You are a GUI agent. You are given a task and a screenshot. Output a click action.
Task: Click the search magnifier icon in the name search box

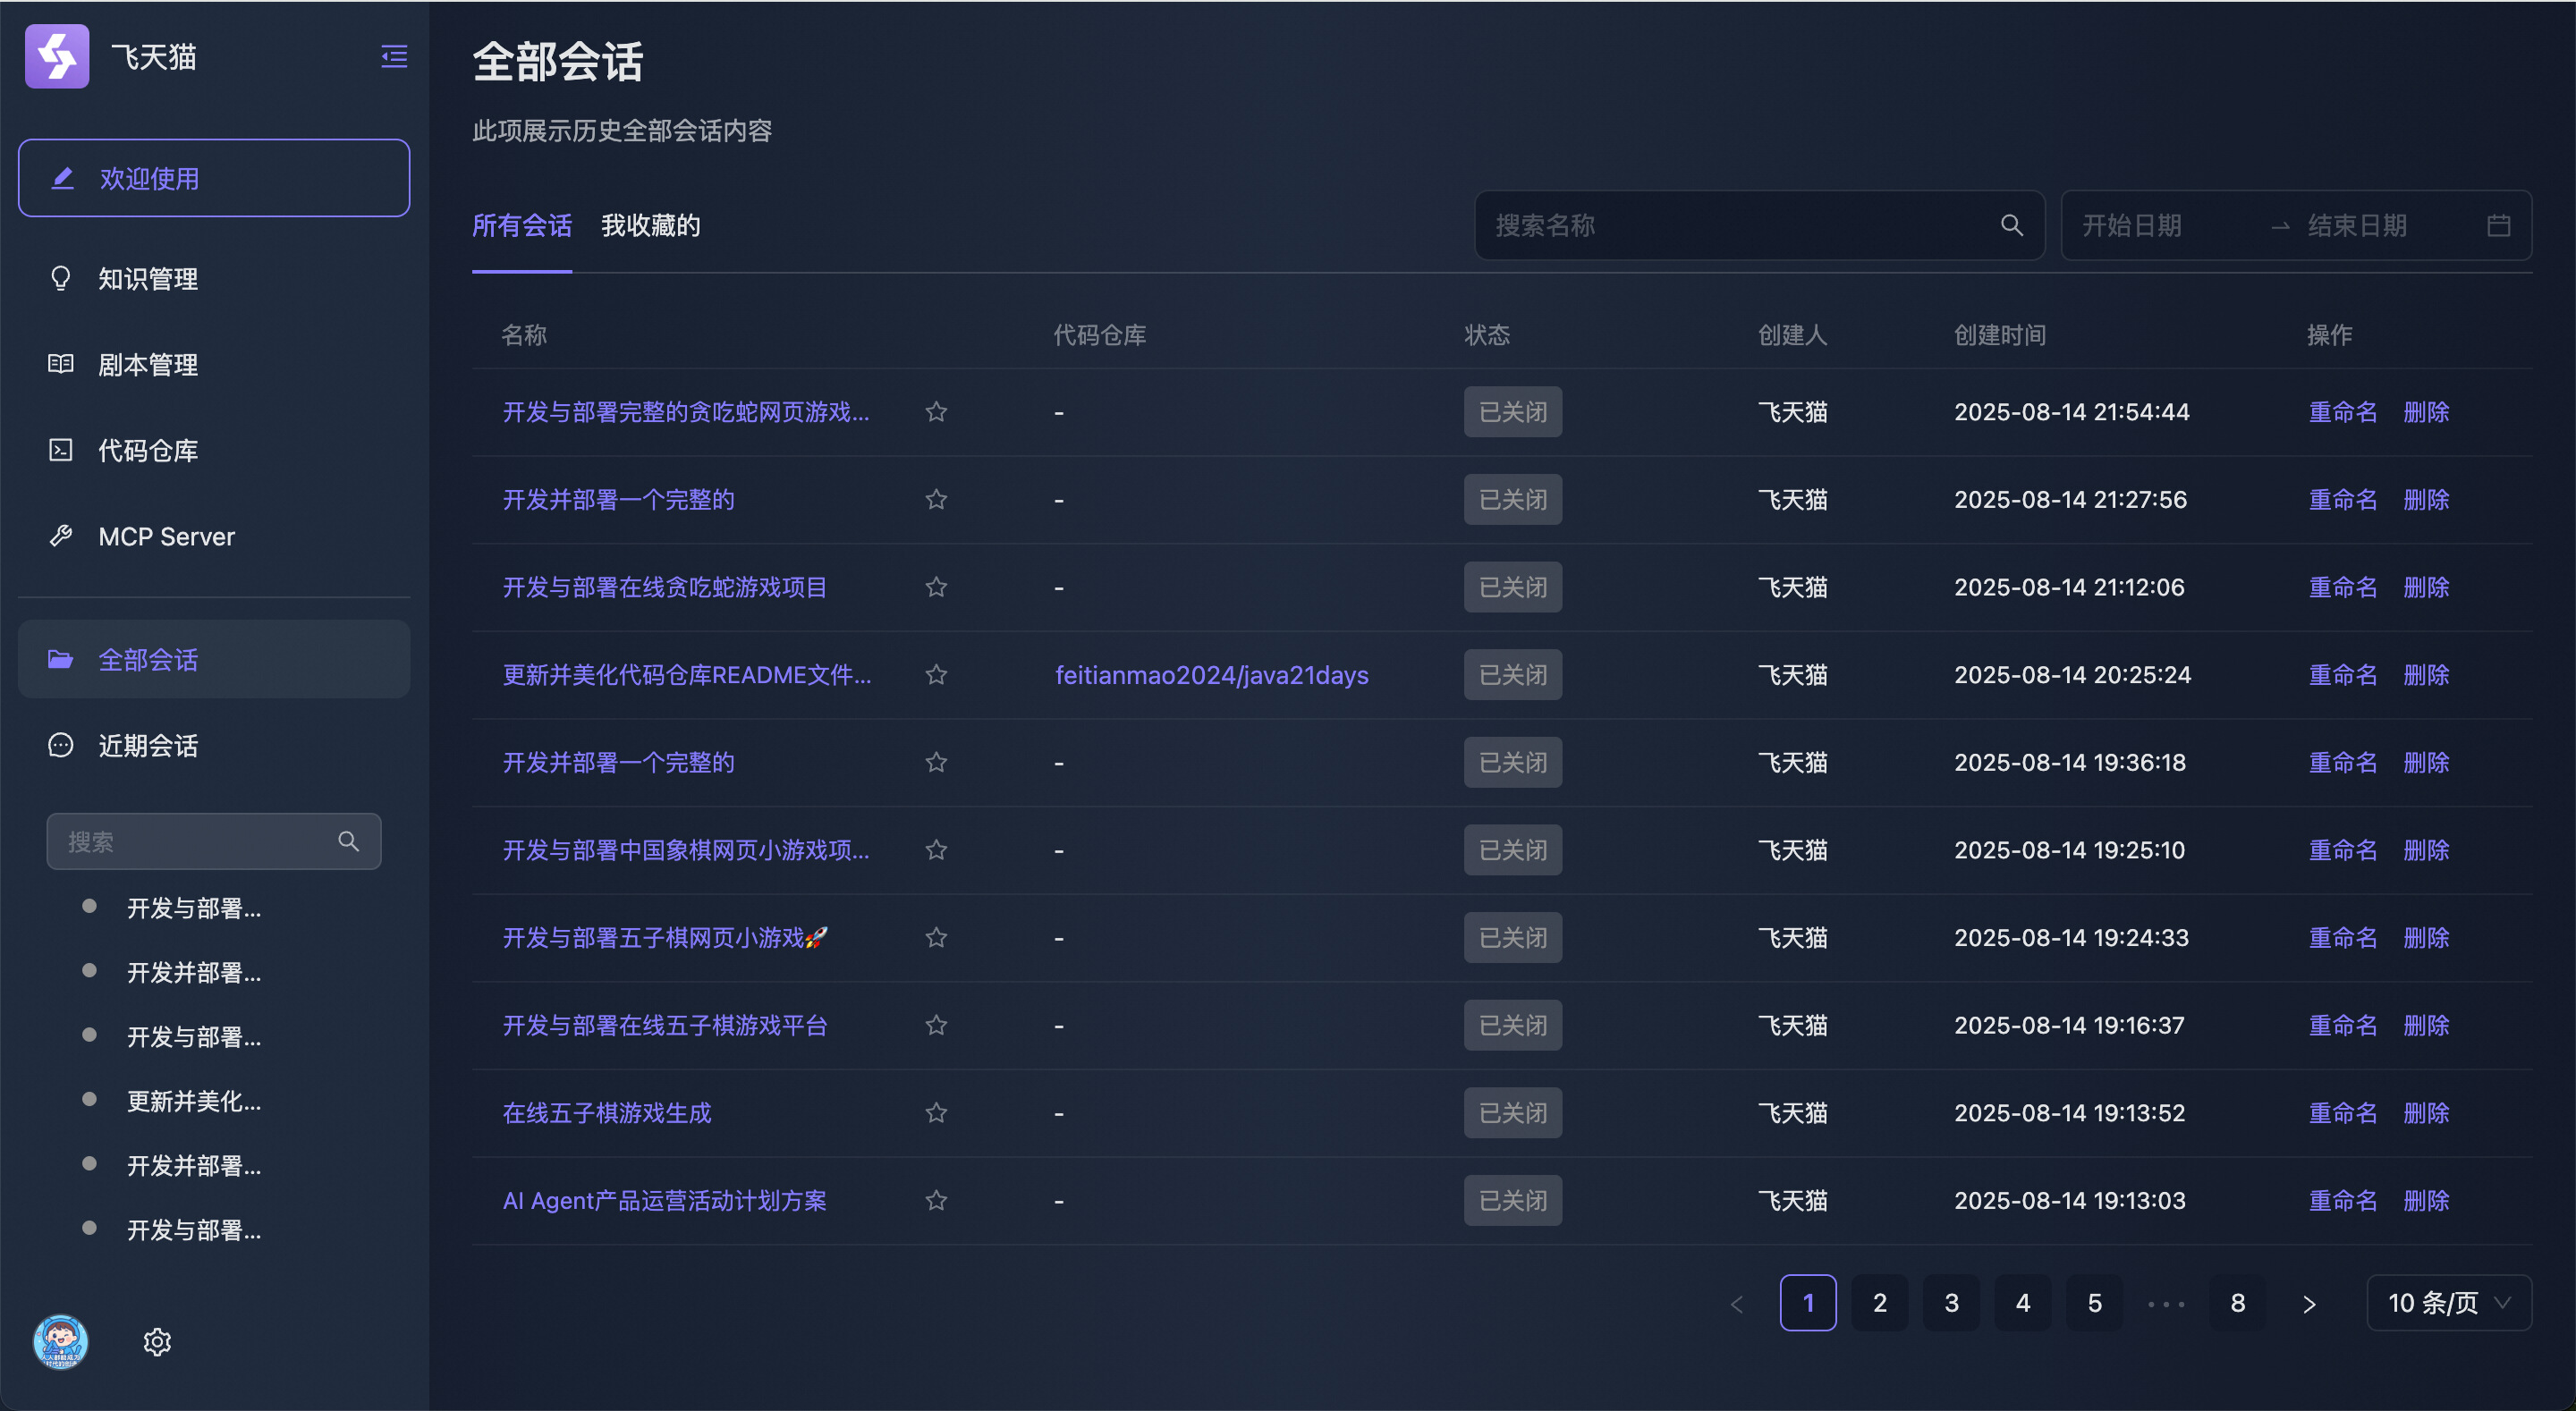coord(2012,226)
